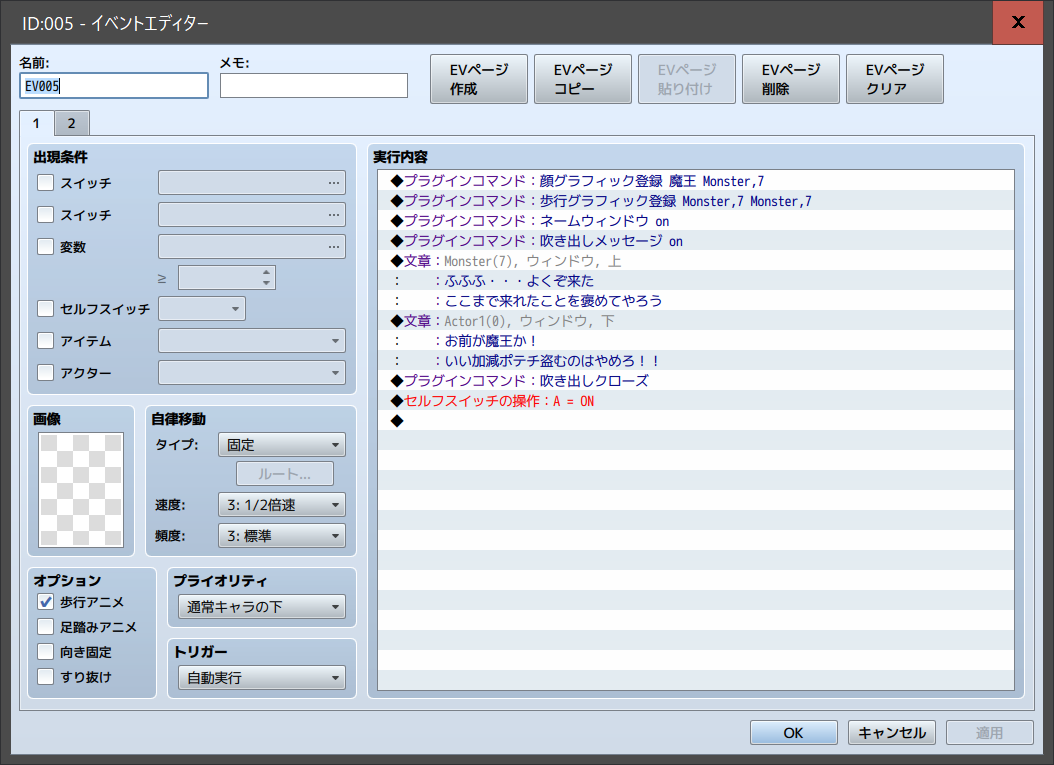The width and height of the screenshot is (1054, 765).
Task: Switch to event page tab 1
Action: click(36, 124)
